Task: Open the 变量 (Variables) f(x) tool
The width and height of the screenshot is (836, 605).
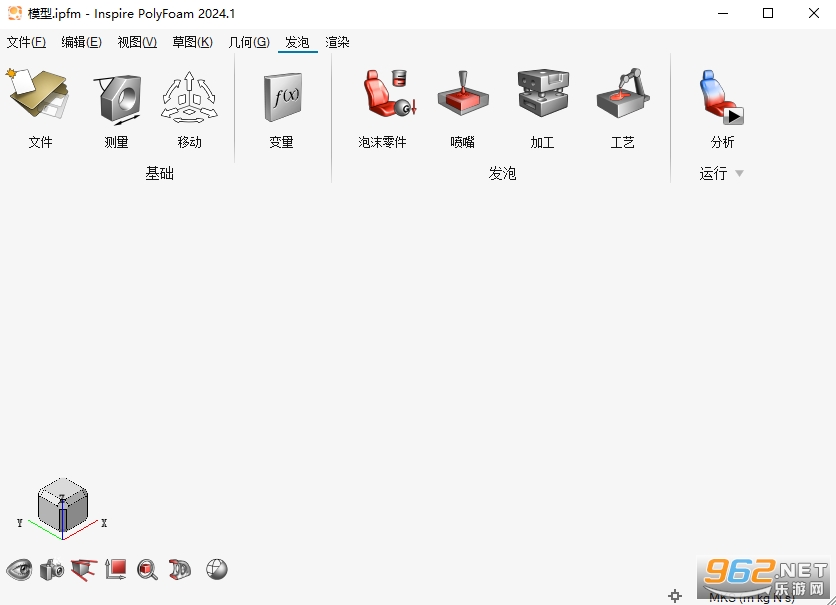Action: click(283, 97)
